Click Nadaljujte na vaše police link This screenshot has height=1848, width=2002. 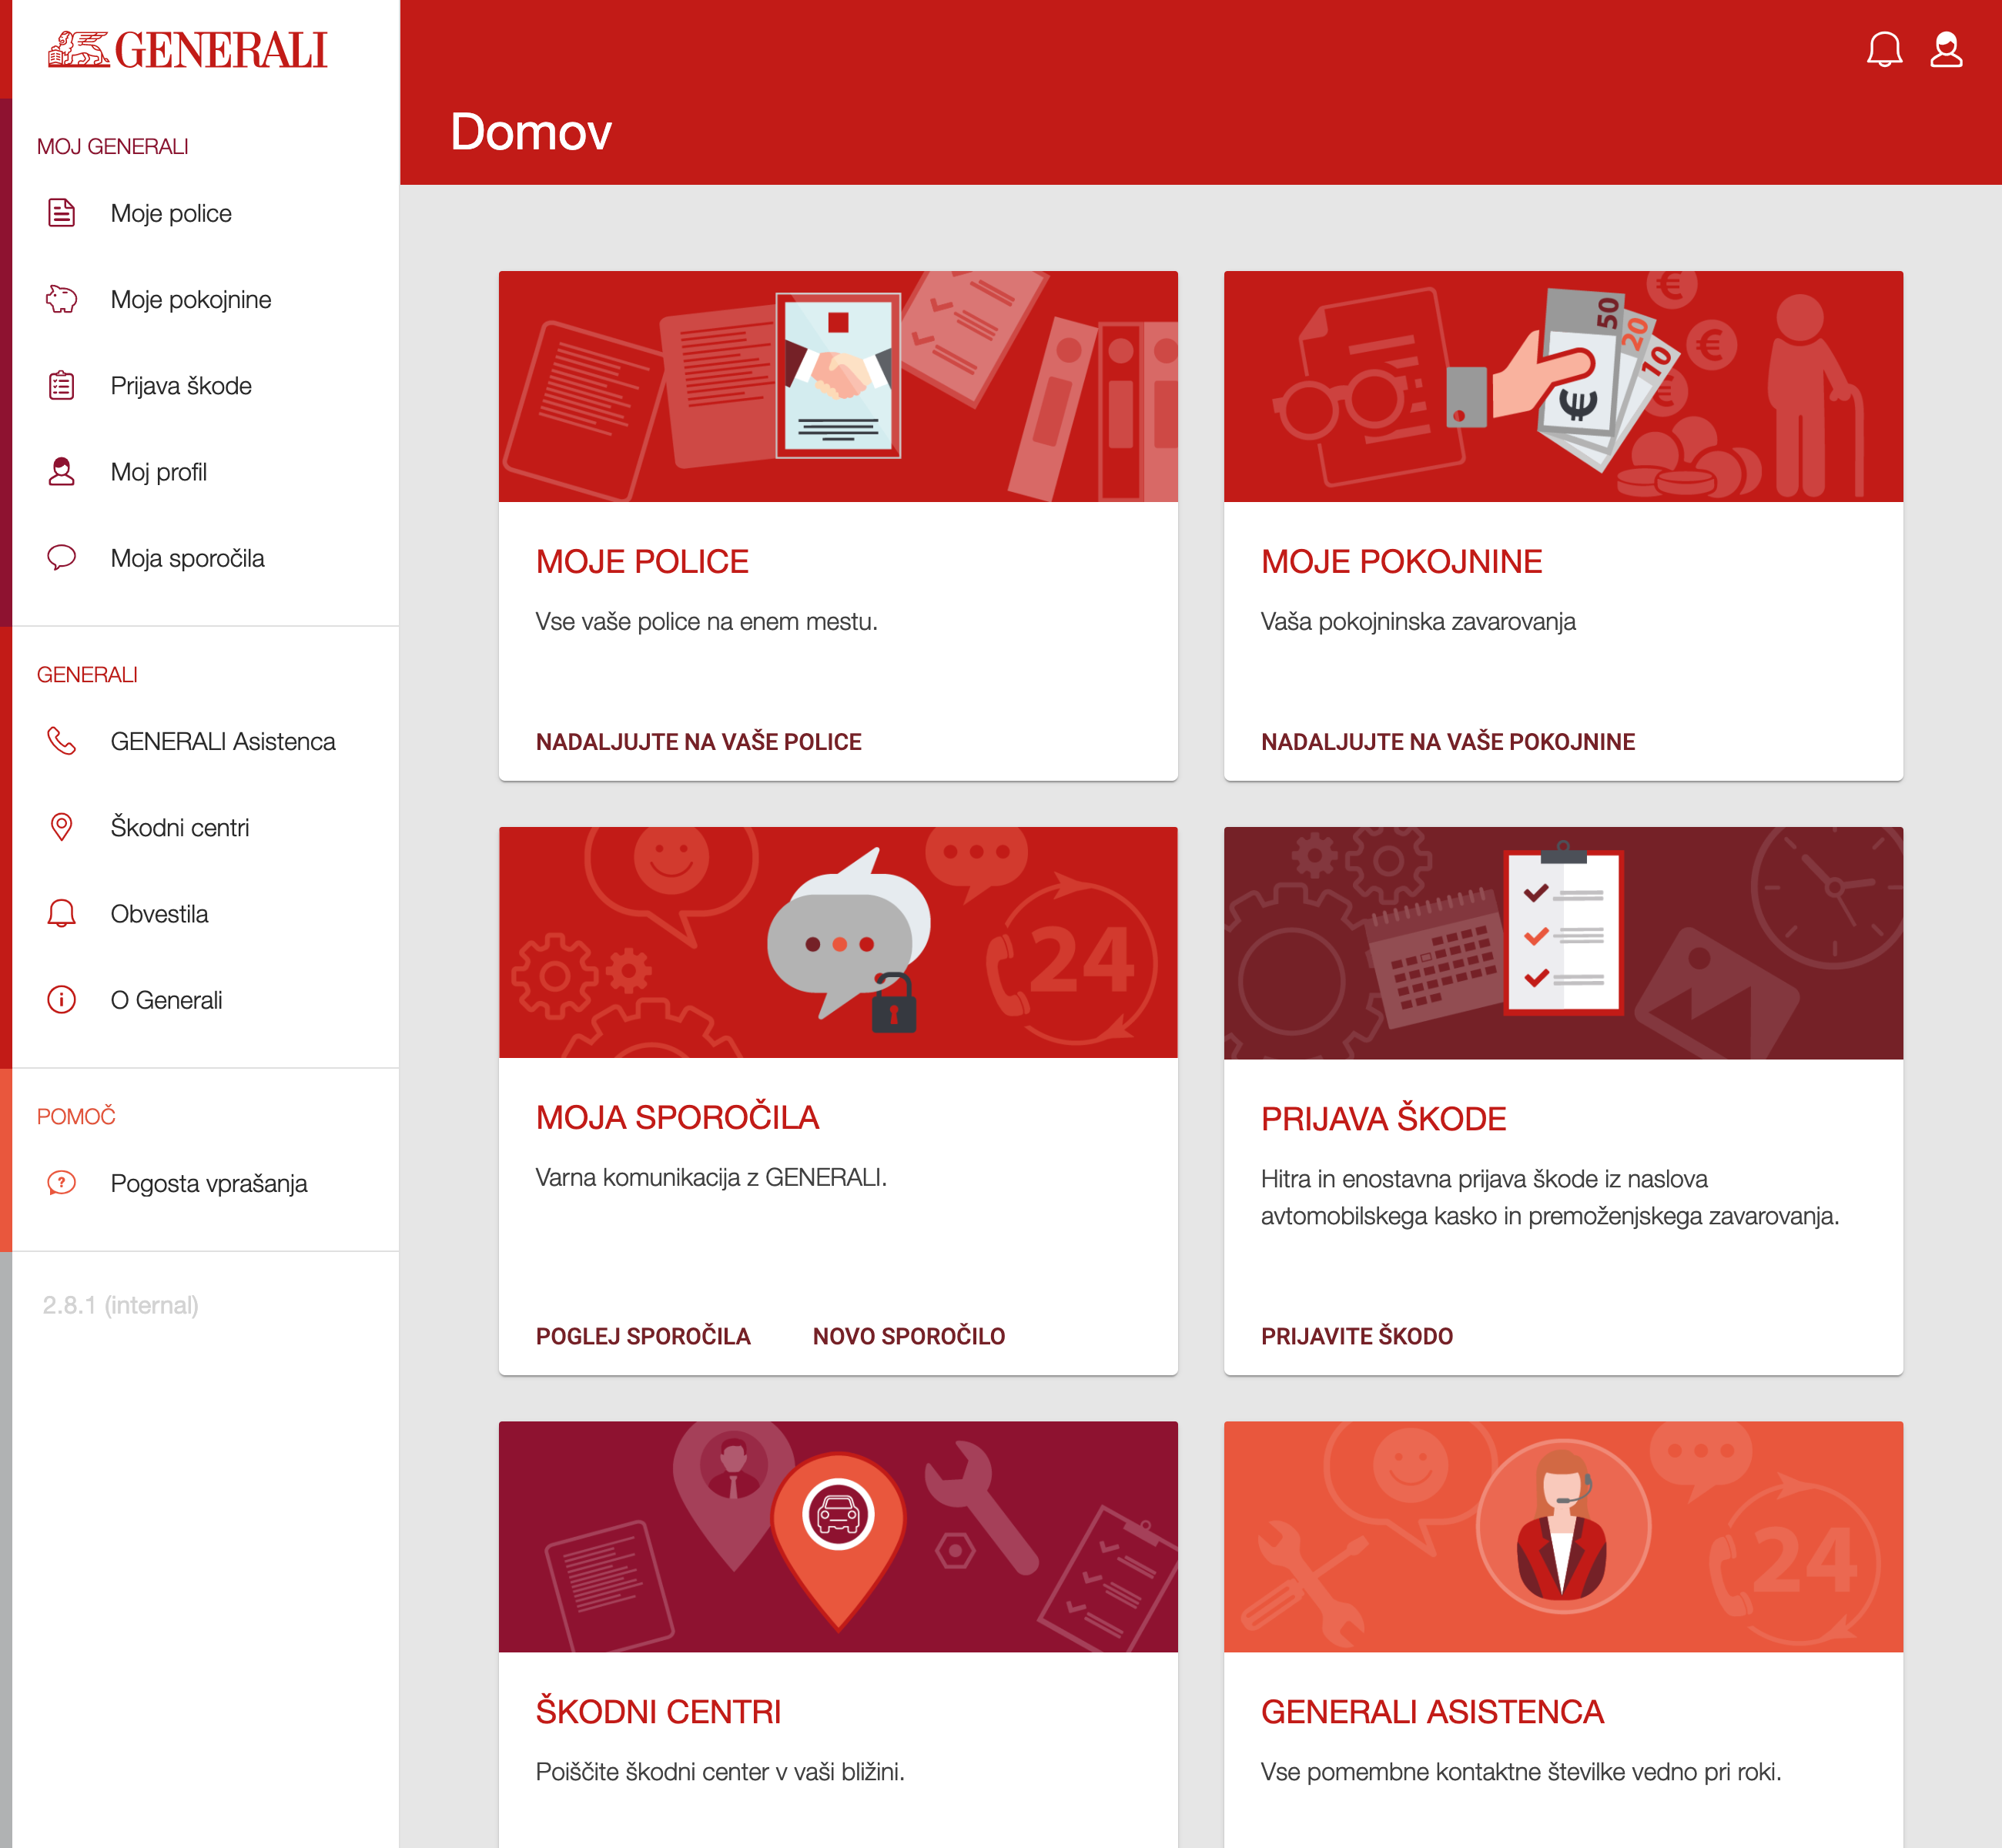click(698, 742)
